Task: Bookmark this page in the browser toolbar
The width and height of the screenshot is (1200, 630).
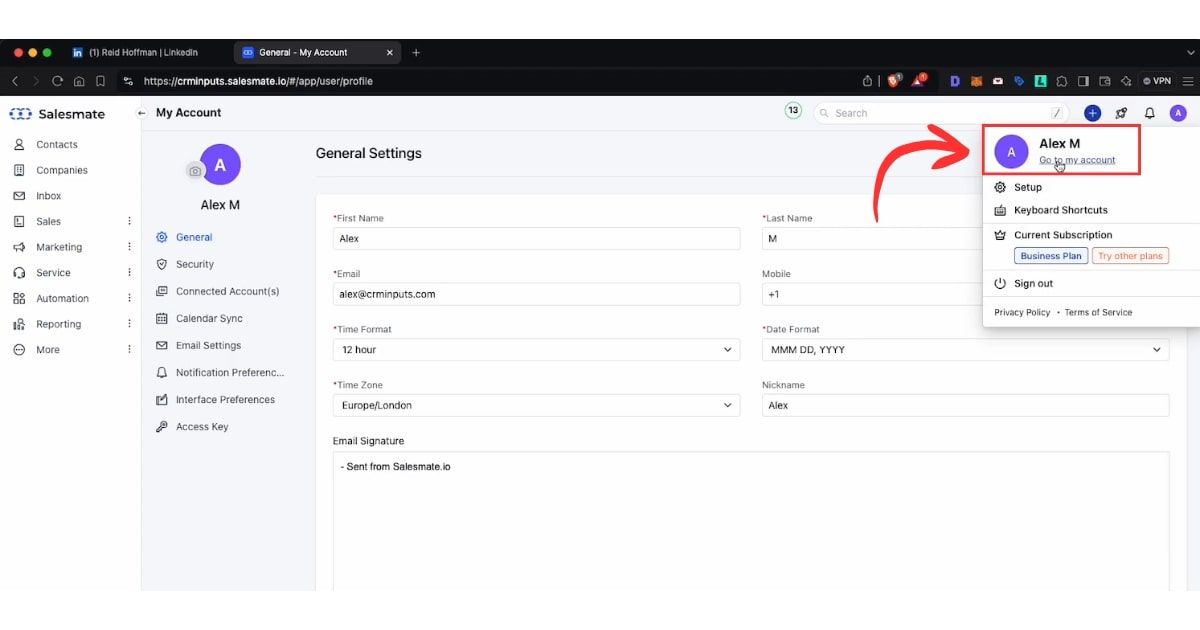Action: pyautogui.click(x=100, y=81)
